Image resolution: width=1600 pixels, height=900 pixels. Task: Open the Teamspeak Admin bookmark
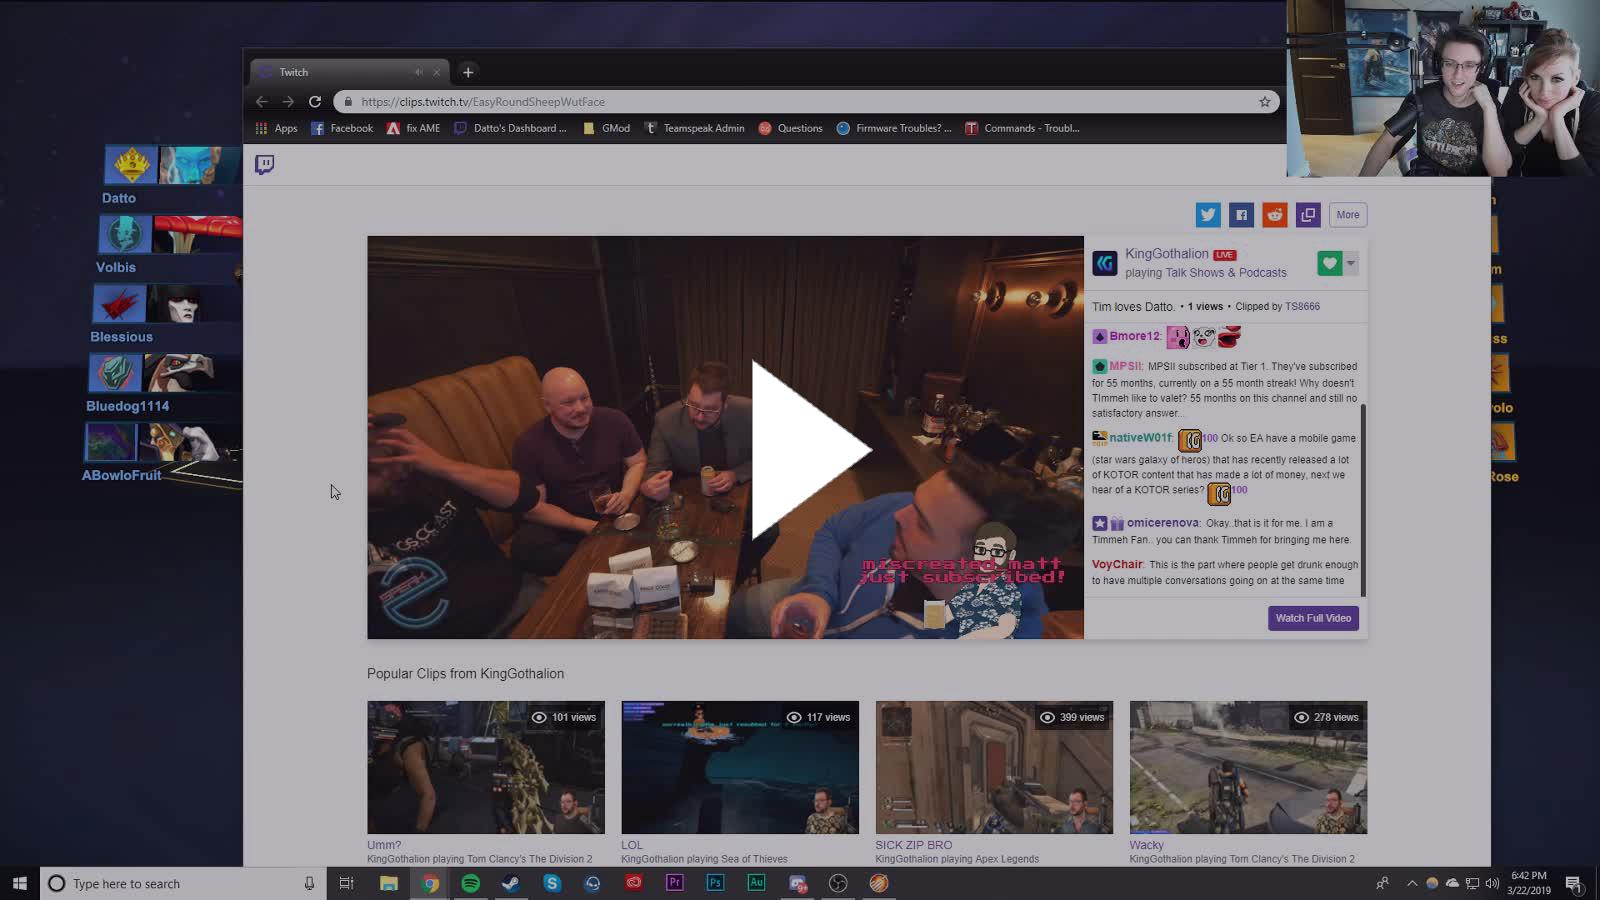694,128
